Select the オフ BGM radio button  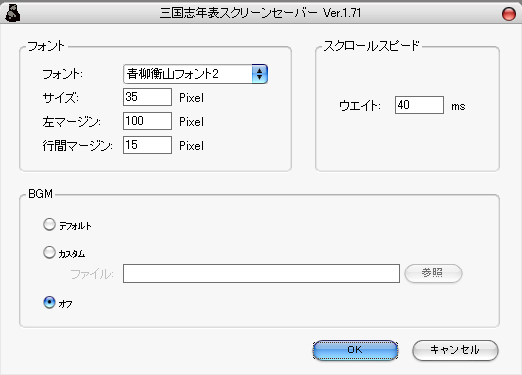click(49, 302)
